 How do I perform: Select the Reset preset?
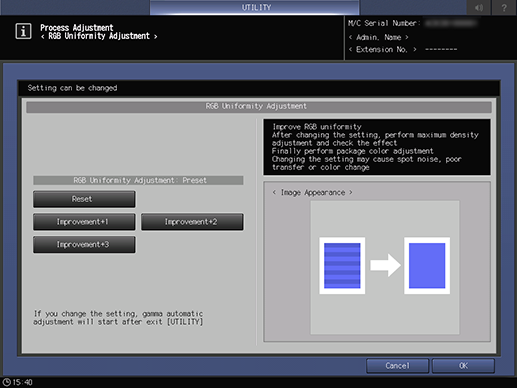click(x=84, y=199)
